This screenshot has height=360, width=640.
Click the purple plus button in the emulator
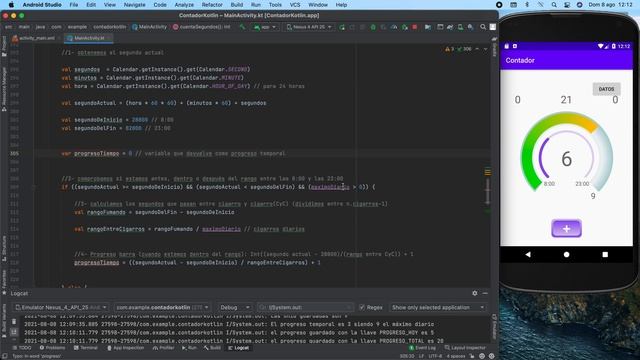567,229
